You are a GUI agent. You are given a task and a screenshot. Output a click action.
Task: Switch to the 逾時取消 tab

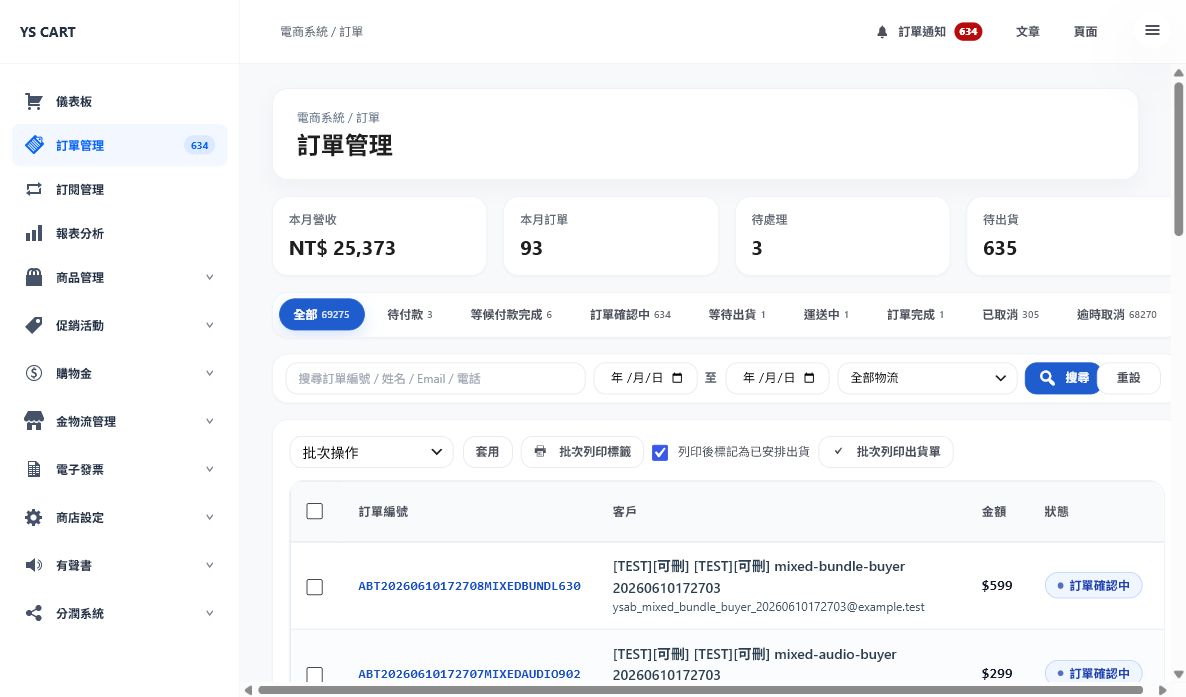click(x=1116, y=315)
